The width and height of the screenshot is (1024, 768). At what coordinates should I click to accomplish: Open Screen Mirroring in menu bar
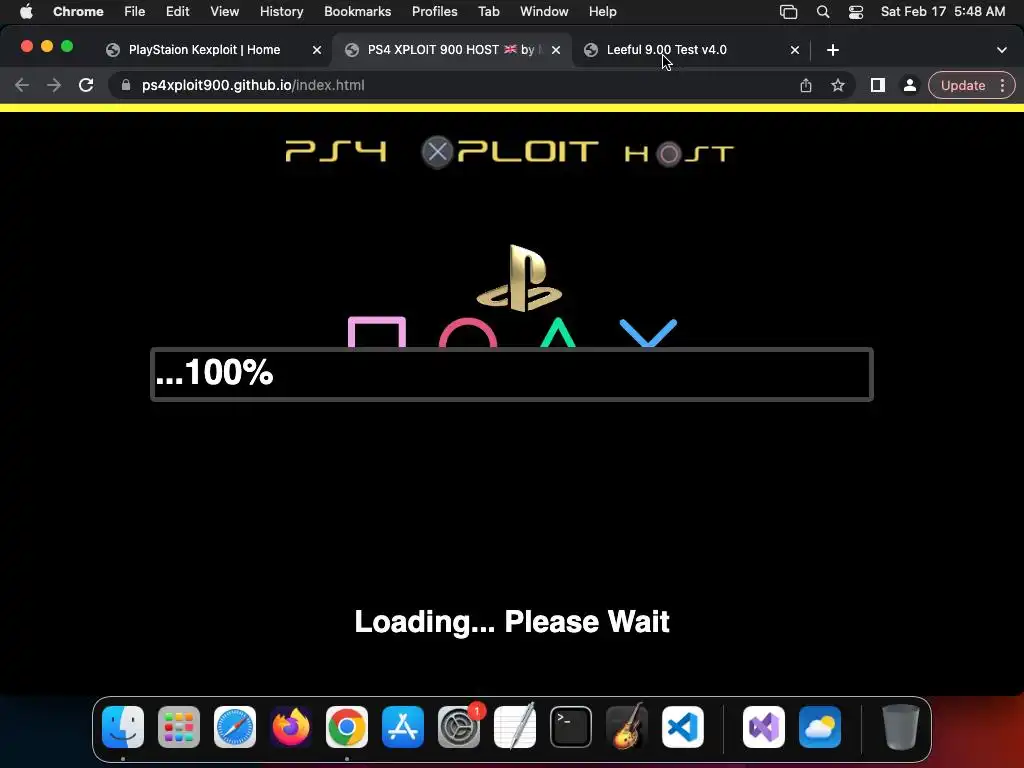coord(789,11)
